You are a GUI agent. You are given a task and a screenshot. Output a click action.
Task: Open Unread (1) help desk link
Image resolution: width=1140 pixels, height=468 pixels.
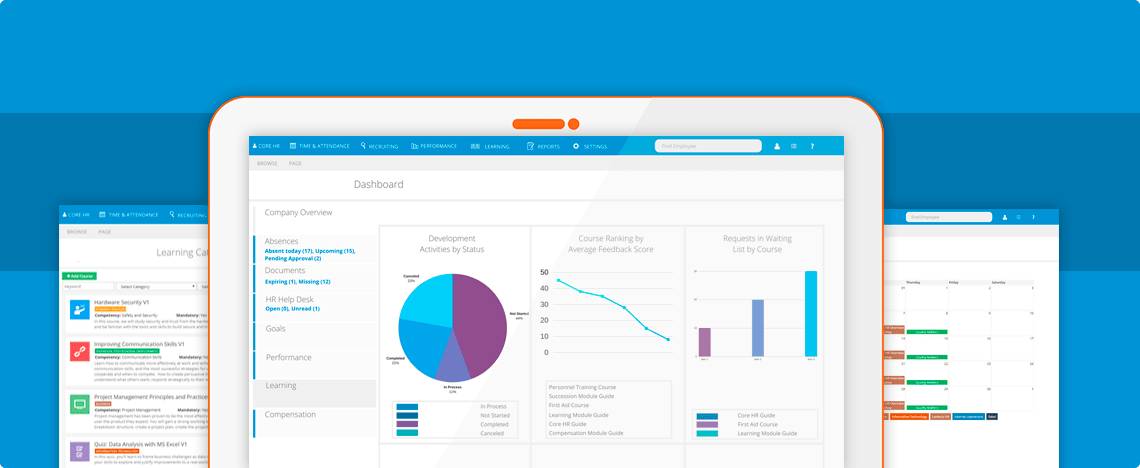click(x=306, y=309)
